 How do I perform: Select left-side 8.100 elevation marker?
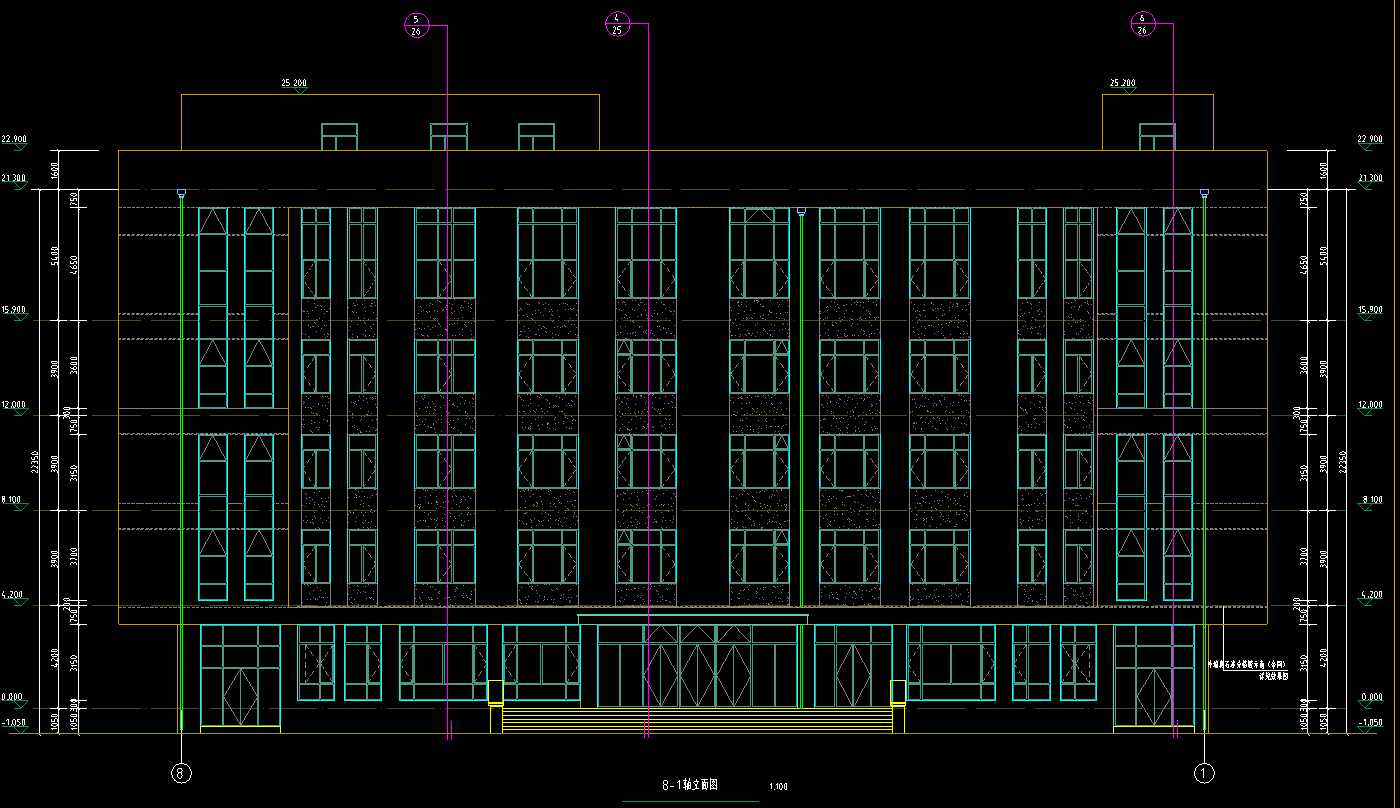tap(13, 500)
